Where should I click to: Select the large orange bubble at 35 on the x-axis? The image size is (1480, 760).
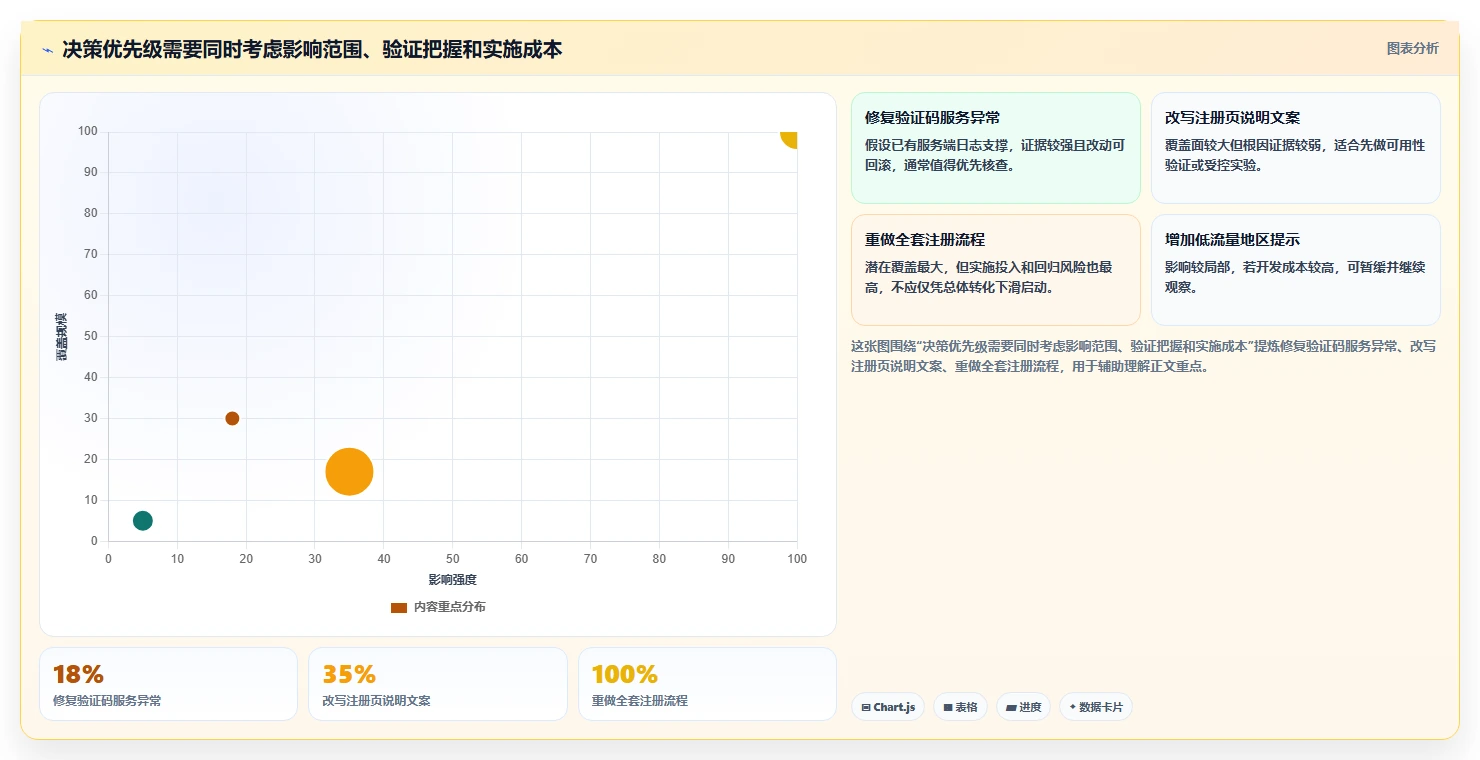[x=349, y=472]
